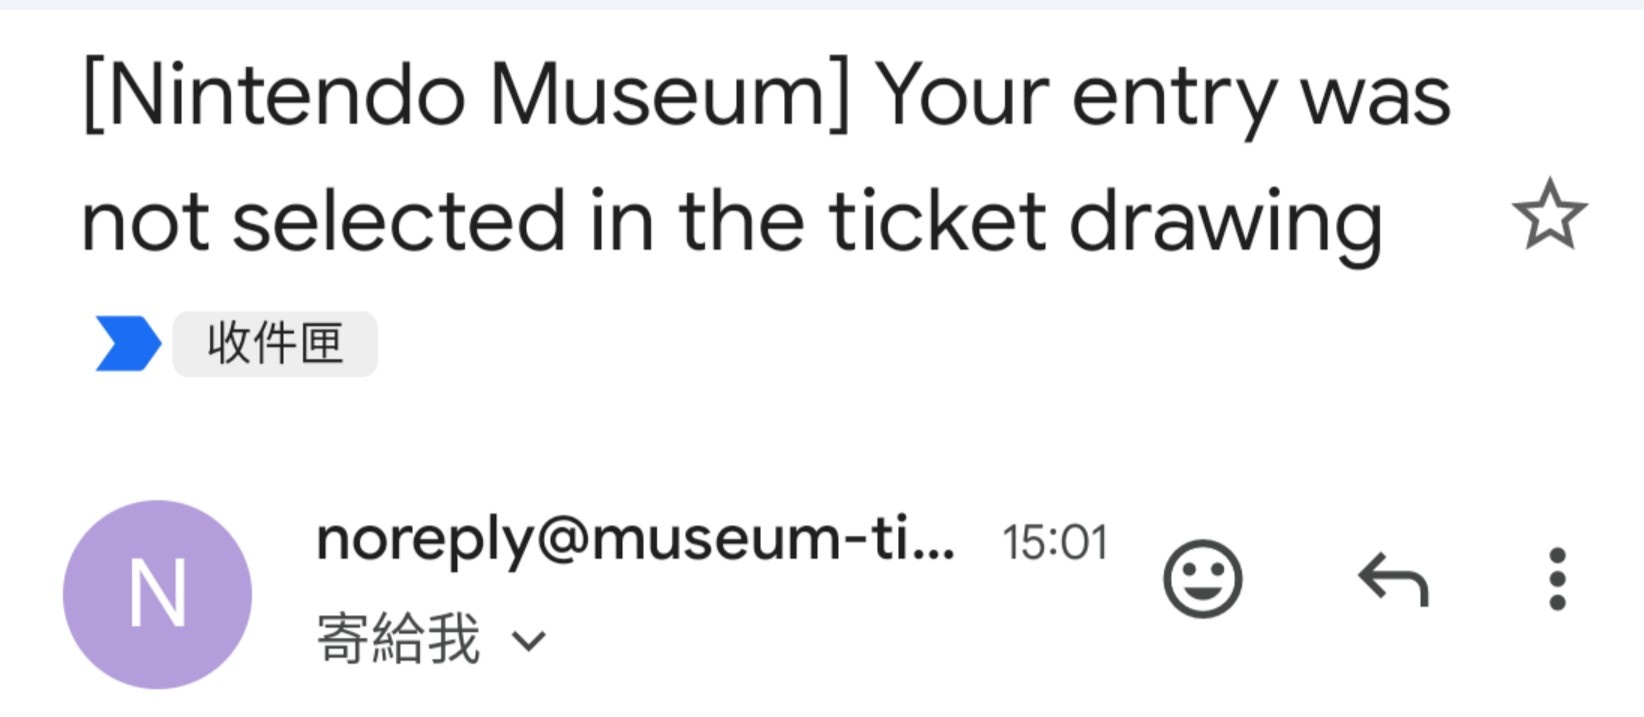Add an emoji reaction to the email
The image size is (1644, 717).
pyautogui.click(x=1202, y=579)
